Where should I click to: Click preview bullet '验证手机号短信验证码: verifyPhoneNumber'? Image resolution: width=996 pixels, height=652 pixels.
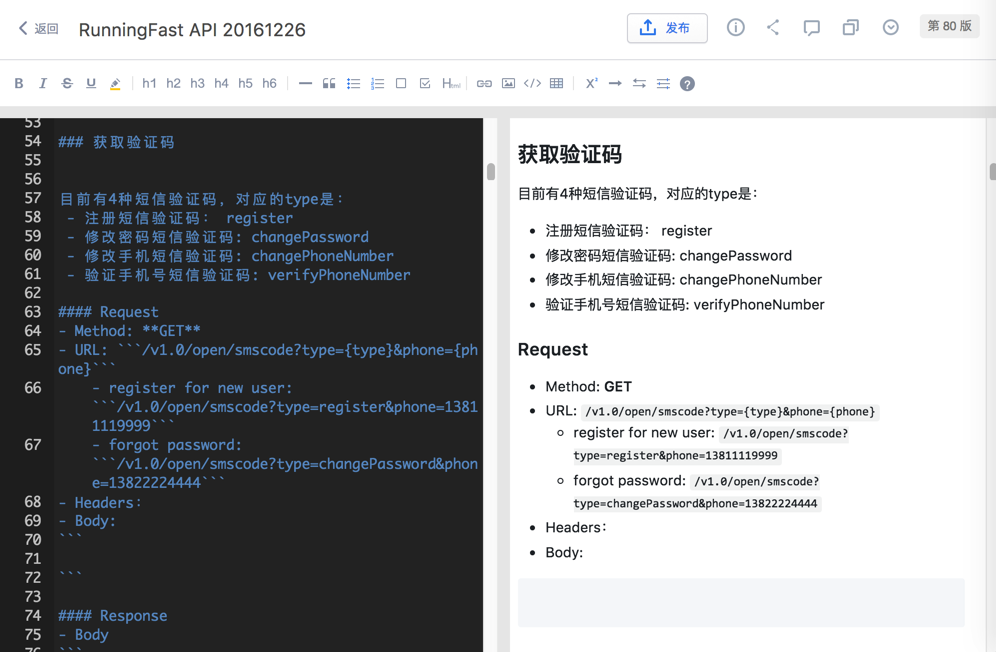click(685, 304)
